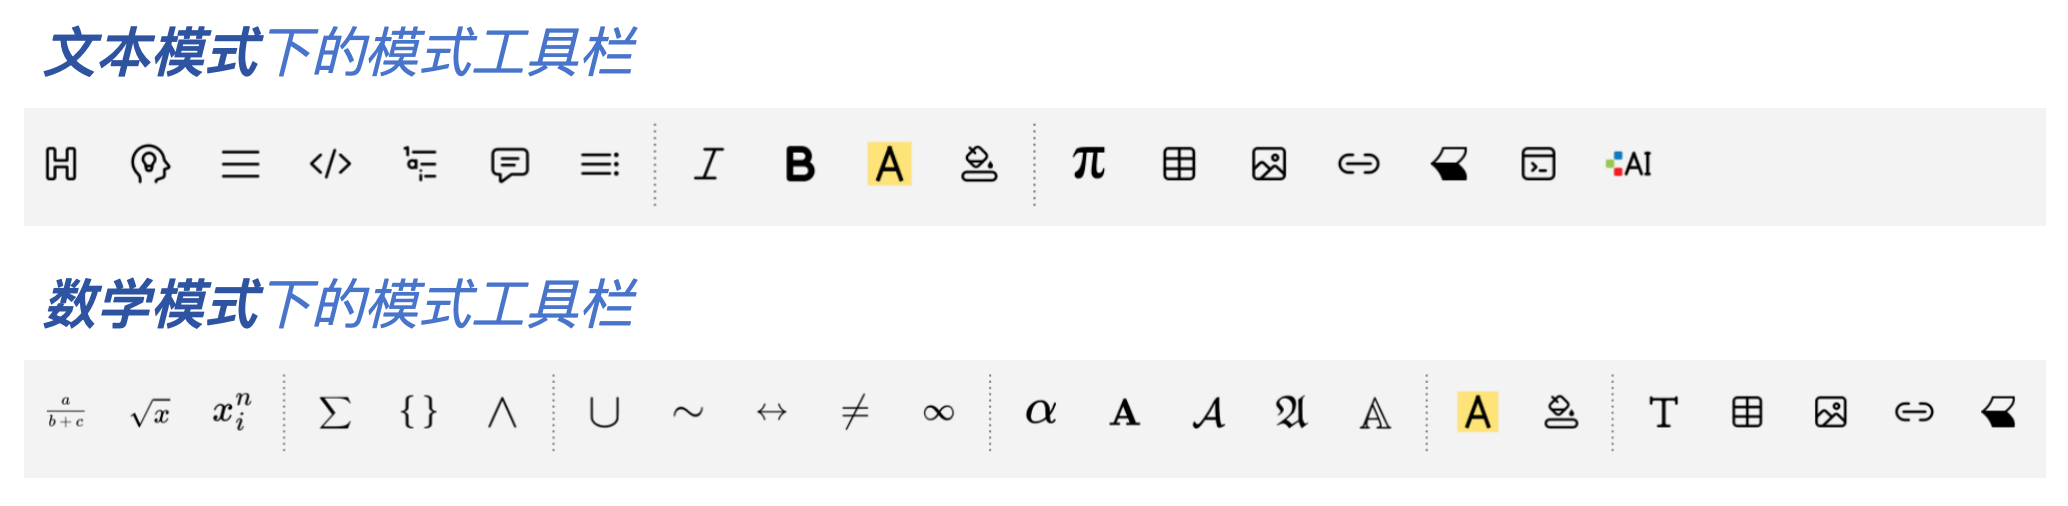The height and width of the screenshot is (506, 2068).
Task: Pick the yellow highlight A in text toolbar
Action: click(x=889, y=164)
